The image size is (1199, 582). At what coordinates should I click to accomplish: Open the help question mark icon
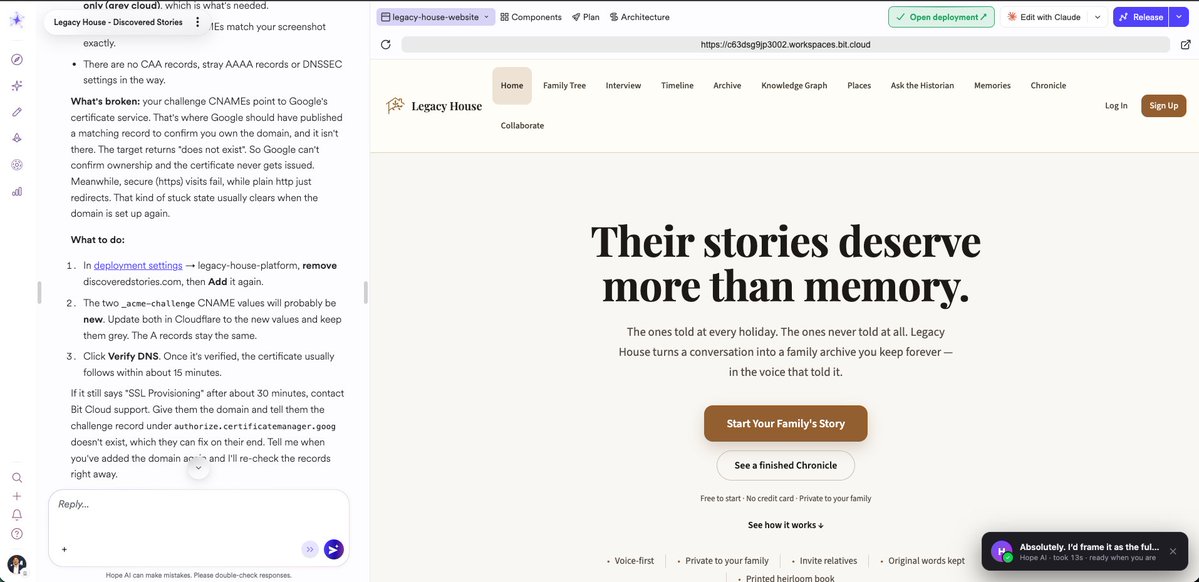click(x=17, y=534)
